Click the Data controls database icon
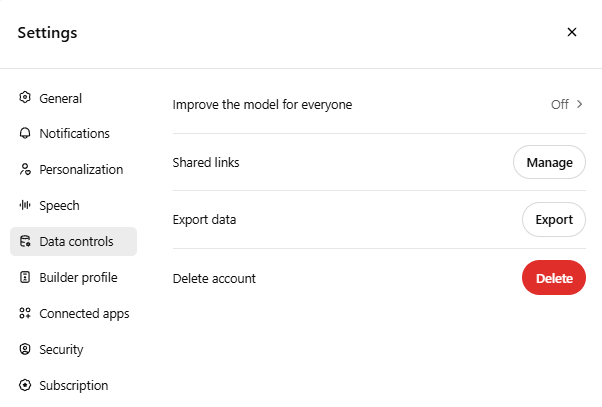This screenshot has width=602, height=407. tap(25, 241)
